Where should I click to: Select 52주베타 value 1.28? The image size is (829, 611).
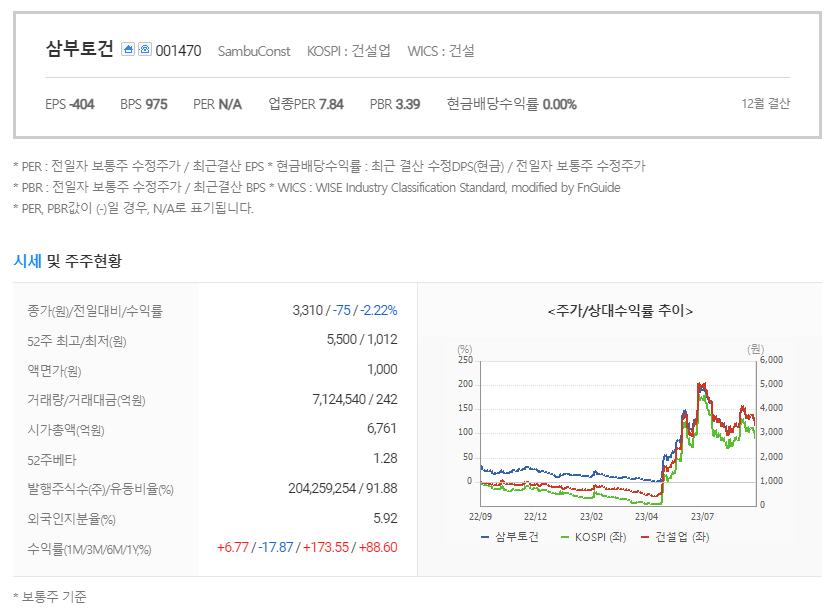(385, 458)
